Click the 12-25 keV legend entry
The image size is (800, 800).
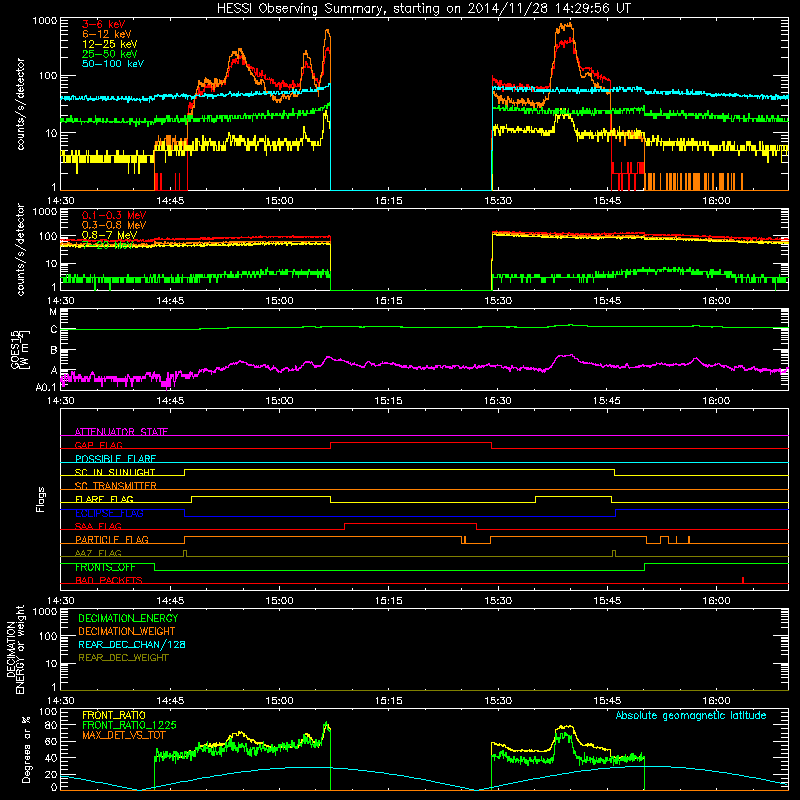pos(110,44)
